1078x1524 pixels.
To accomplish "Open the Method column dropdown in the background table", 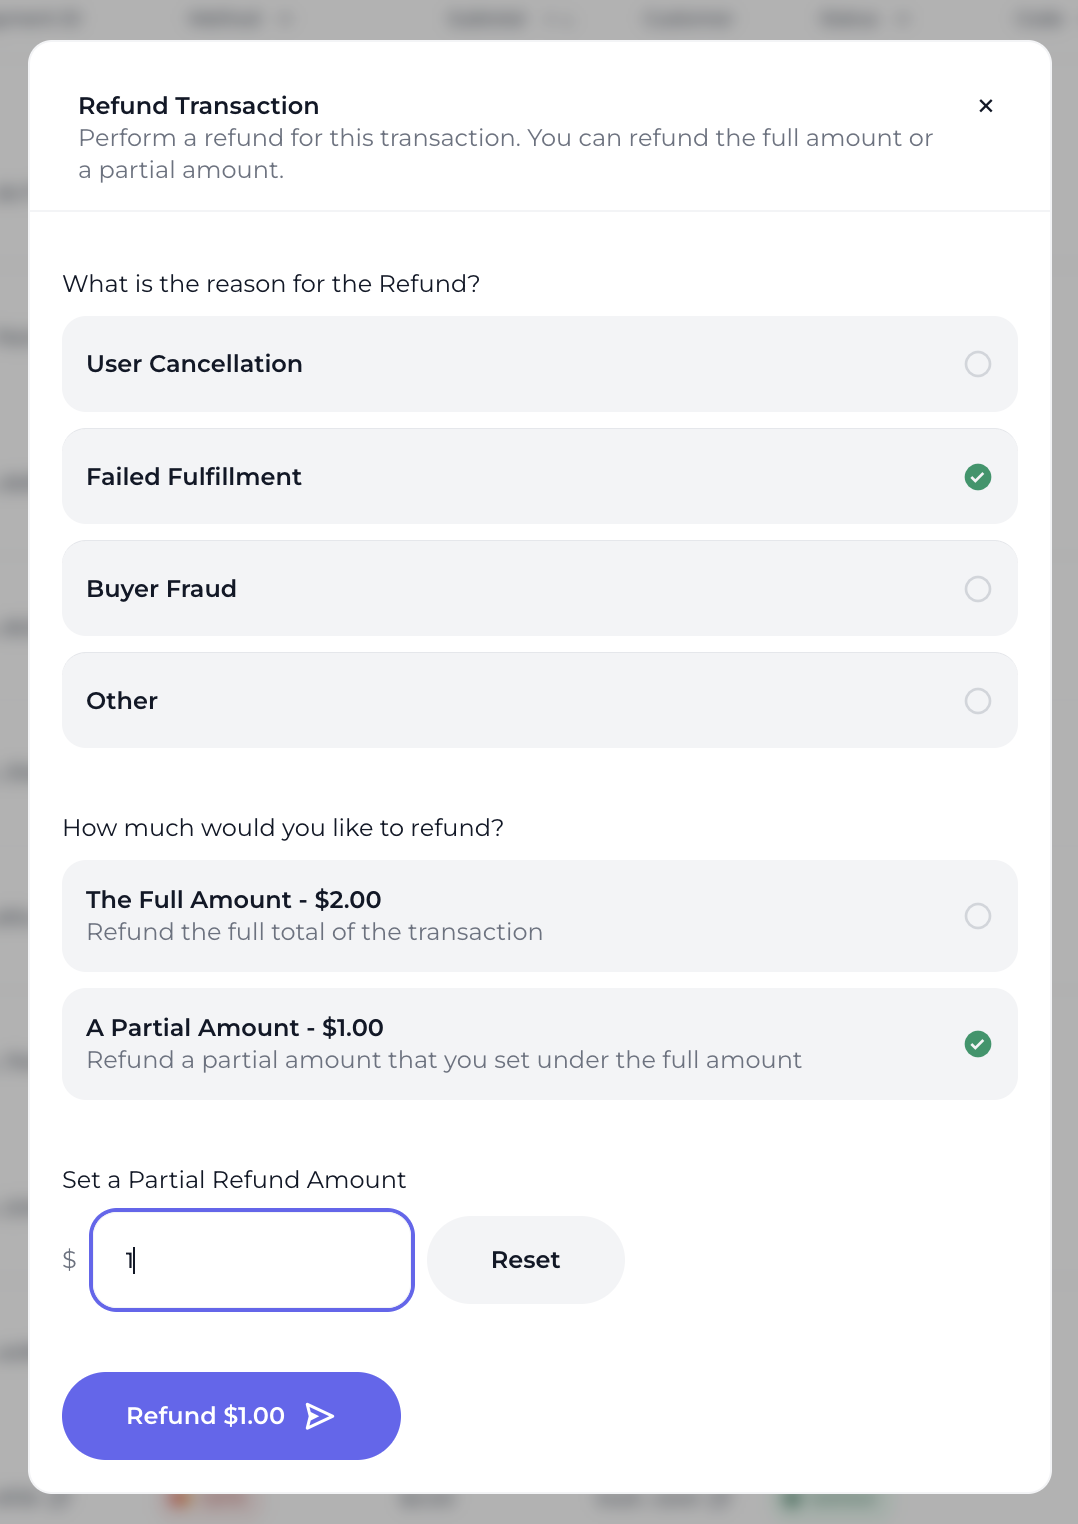I will 287,18.
